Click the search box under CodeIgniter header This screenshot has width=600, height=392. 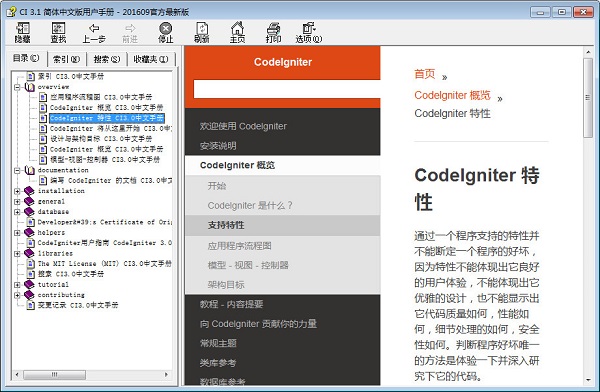click(287, 89)
